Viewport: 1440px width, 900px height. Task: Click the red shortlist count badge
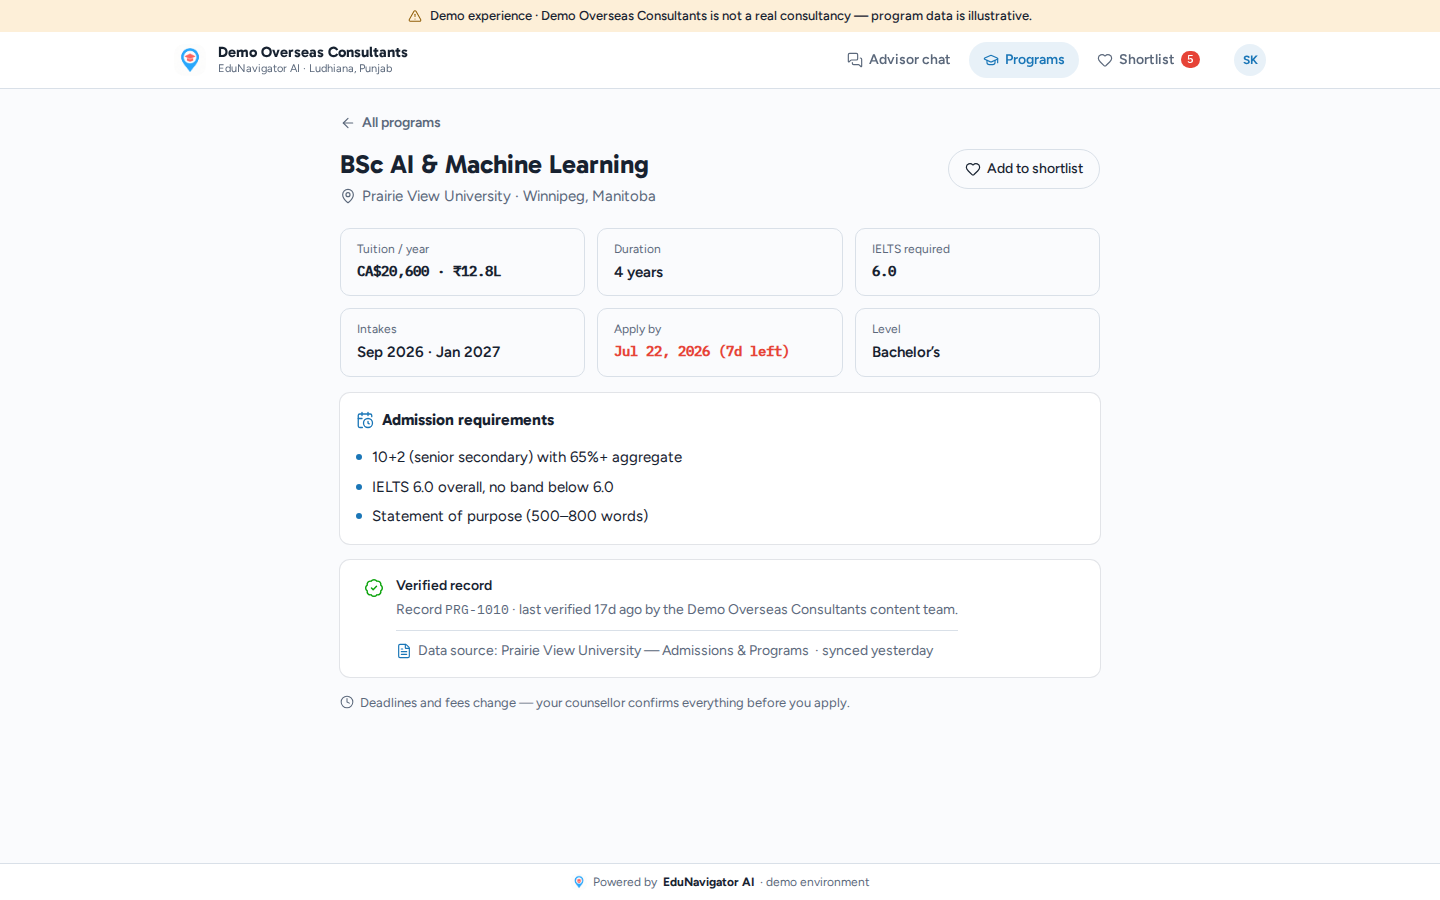point(1190,59)
